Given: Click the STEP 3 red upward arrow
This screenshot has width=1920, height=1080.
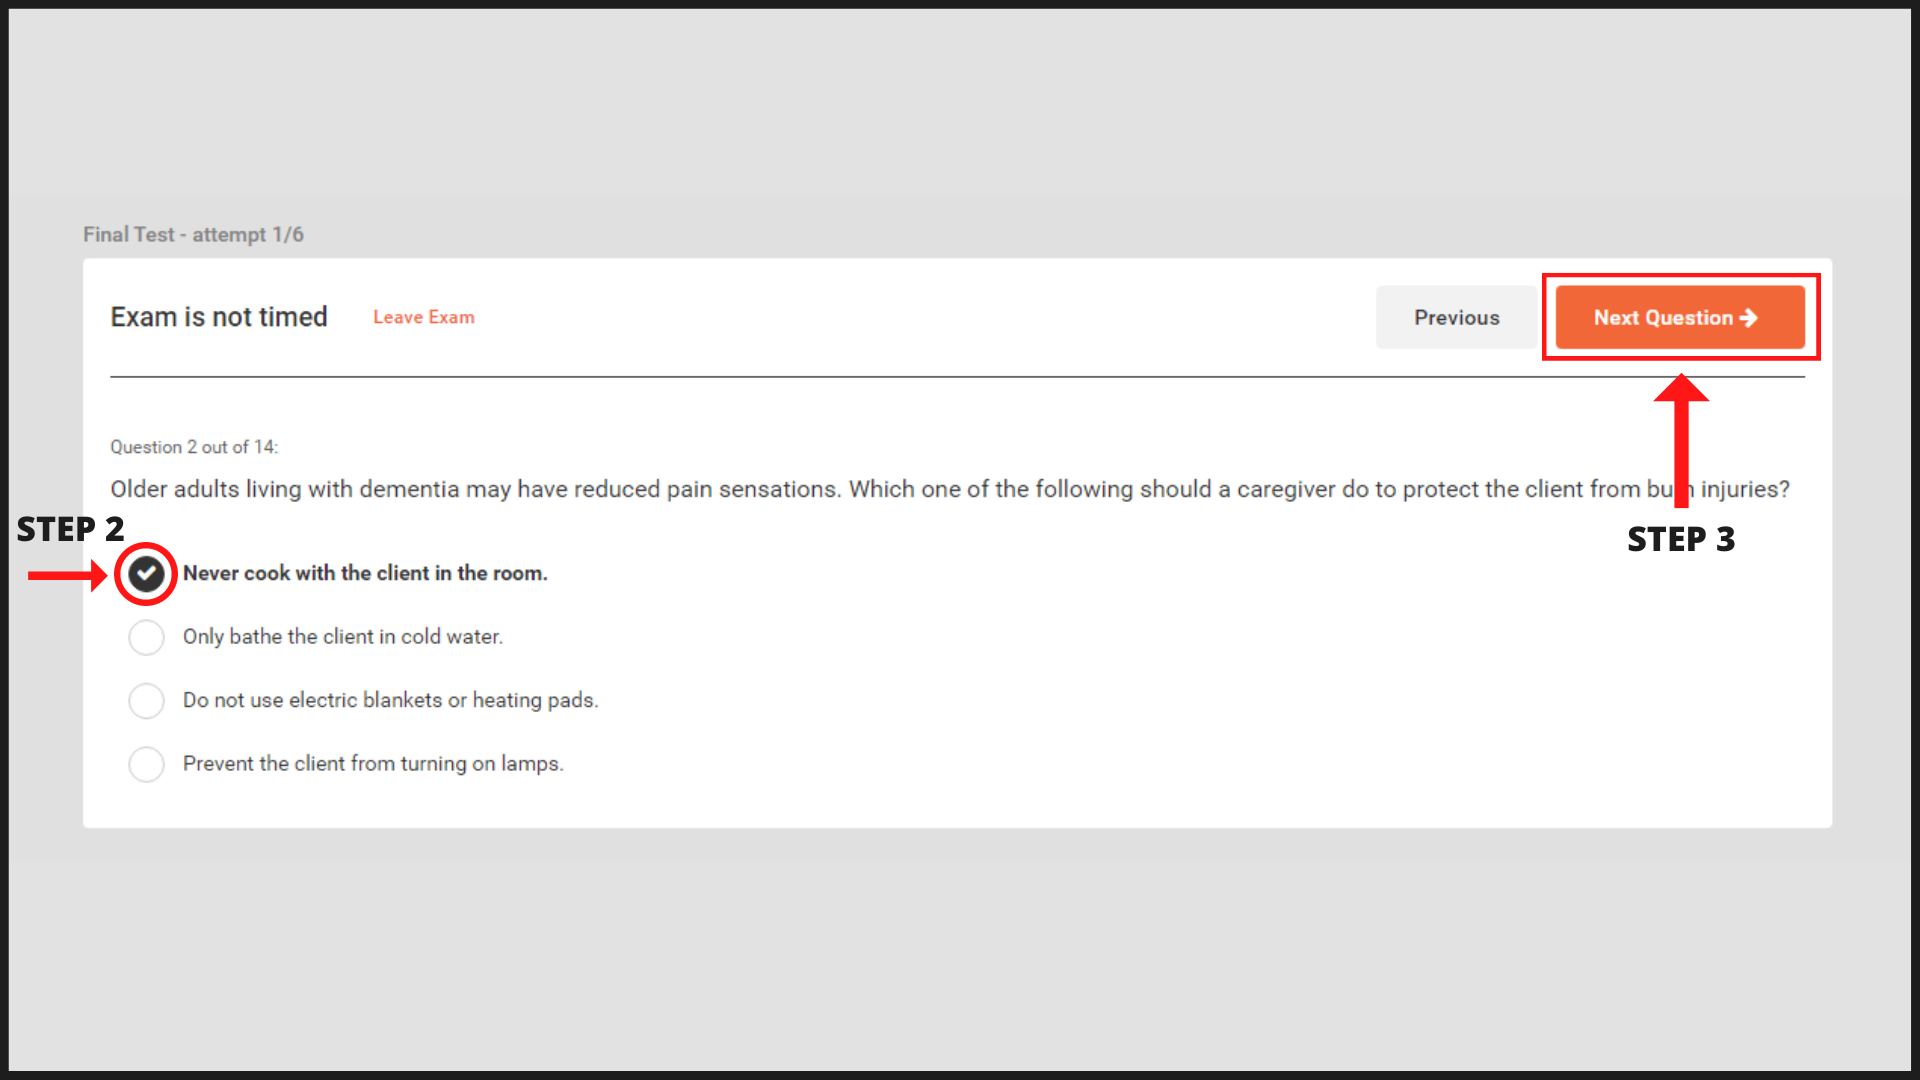Looking at the screenshot, I should tap(1681, 440).
